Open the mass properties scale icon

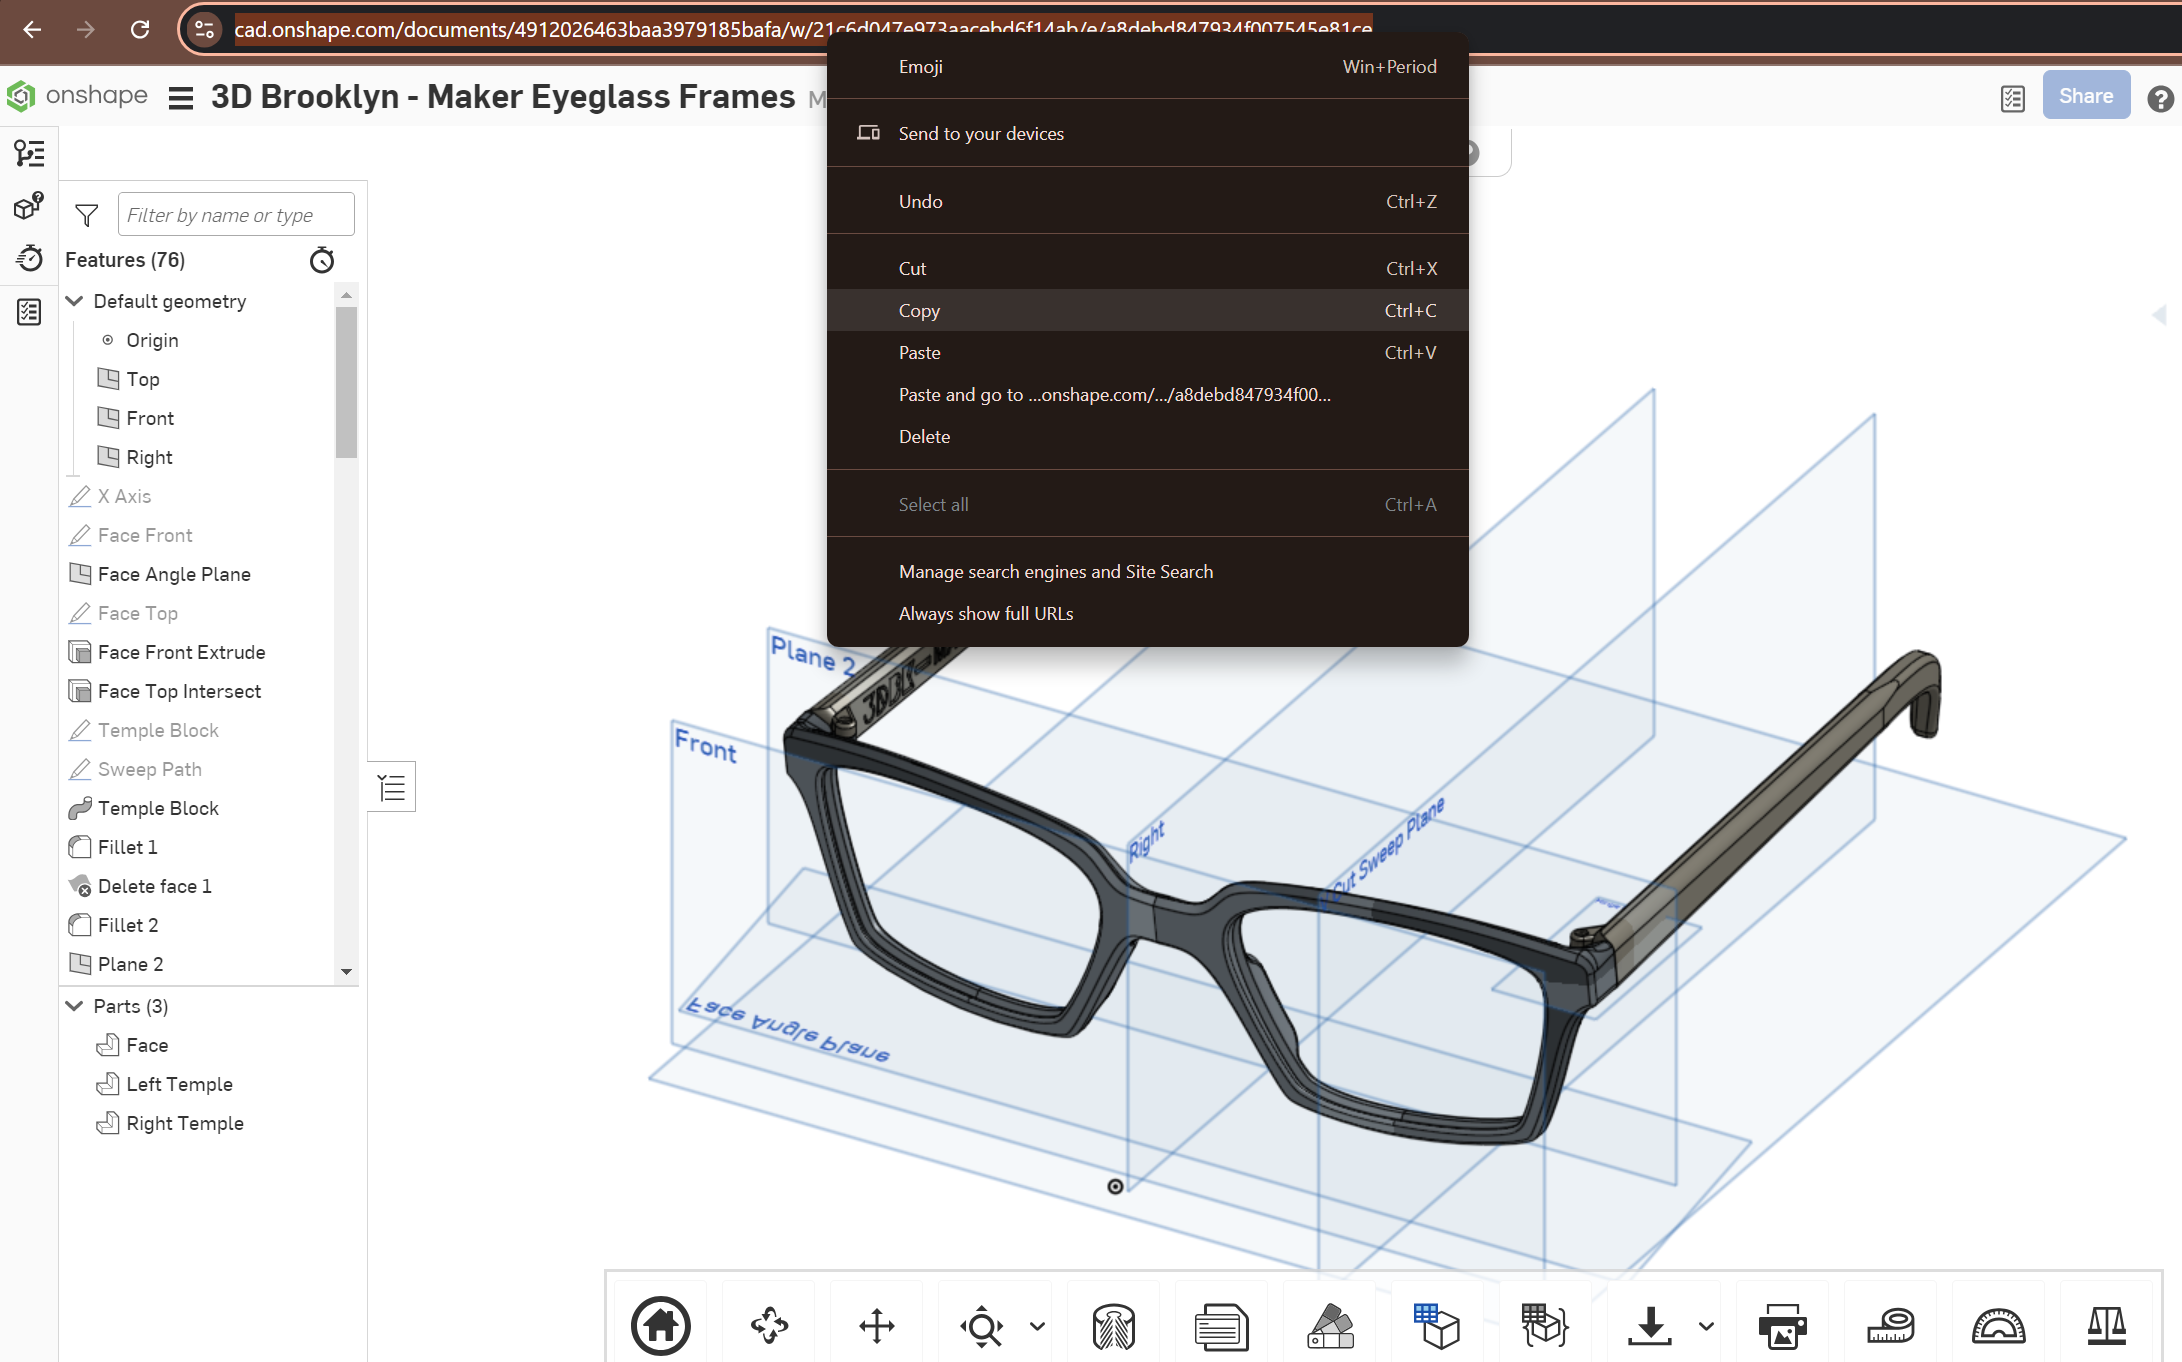coord(2106,1326)
